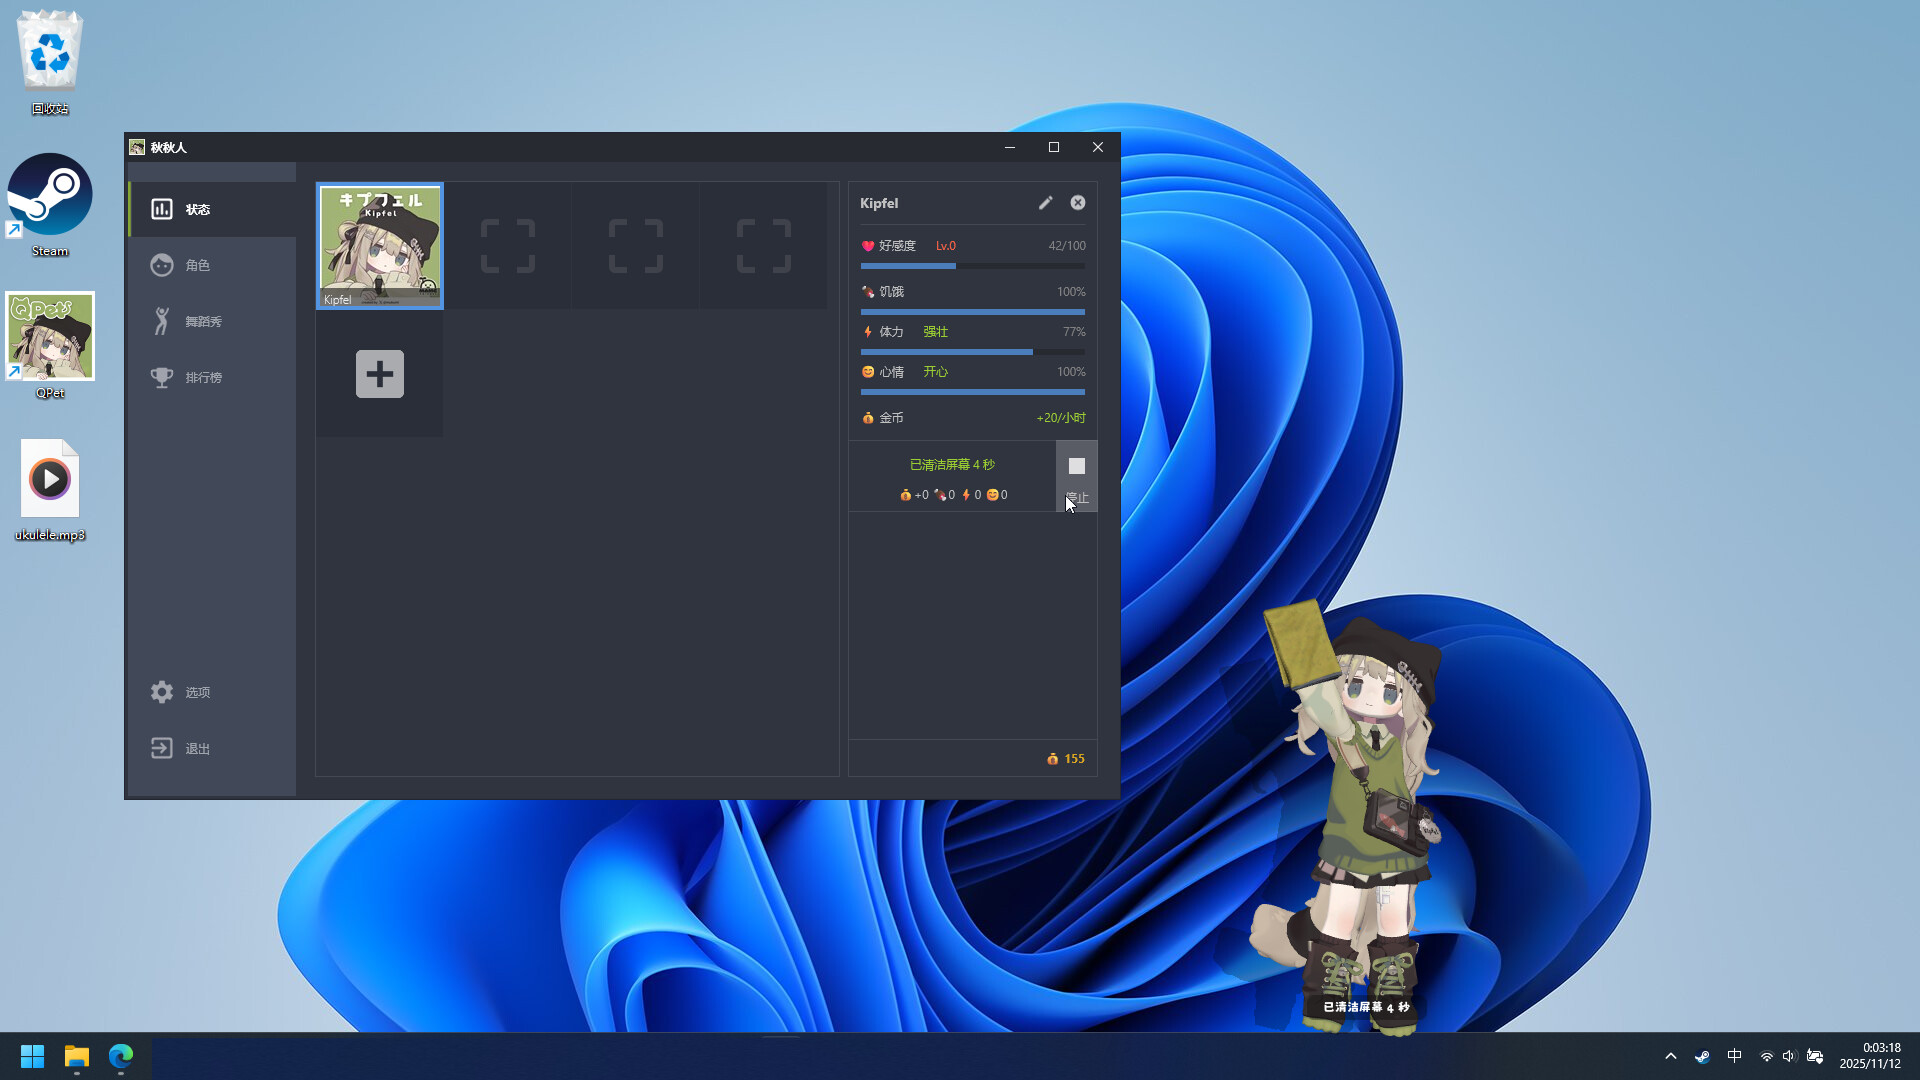The width and height of the screenshot is (1920, 1080).
Task: Expand the third empty pet slot
Action: pos(635,244)
